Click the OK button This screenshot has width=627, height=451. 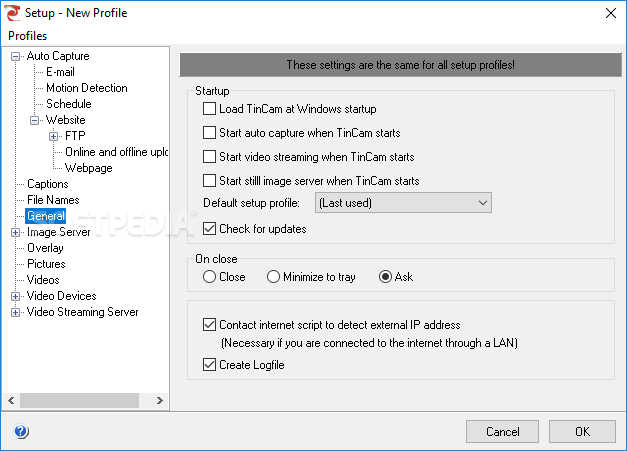(x=582, y=431)
